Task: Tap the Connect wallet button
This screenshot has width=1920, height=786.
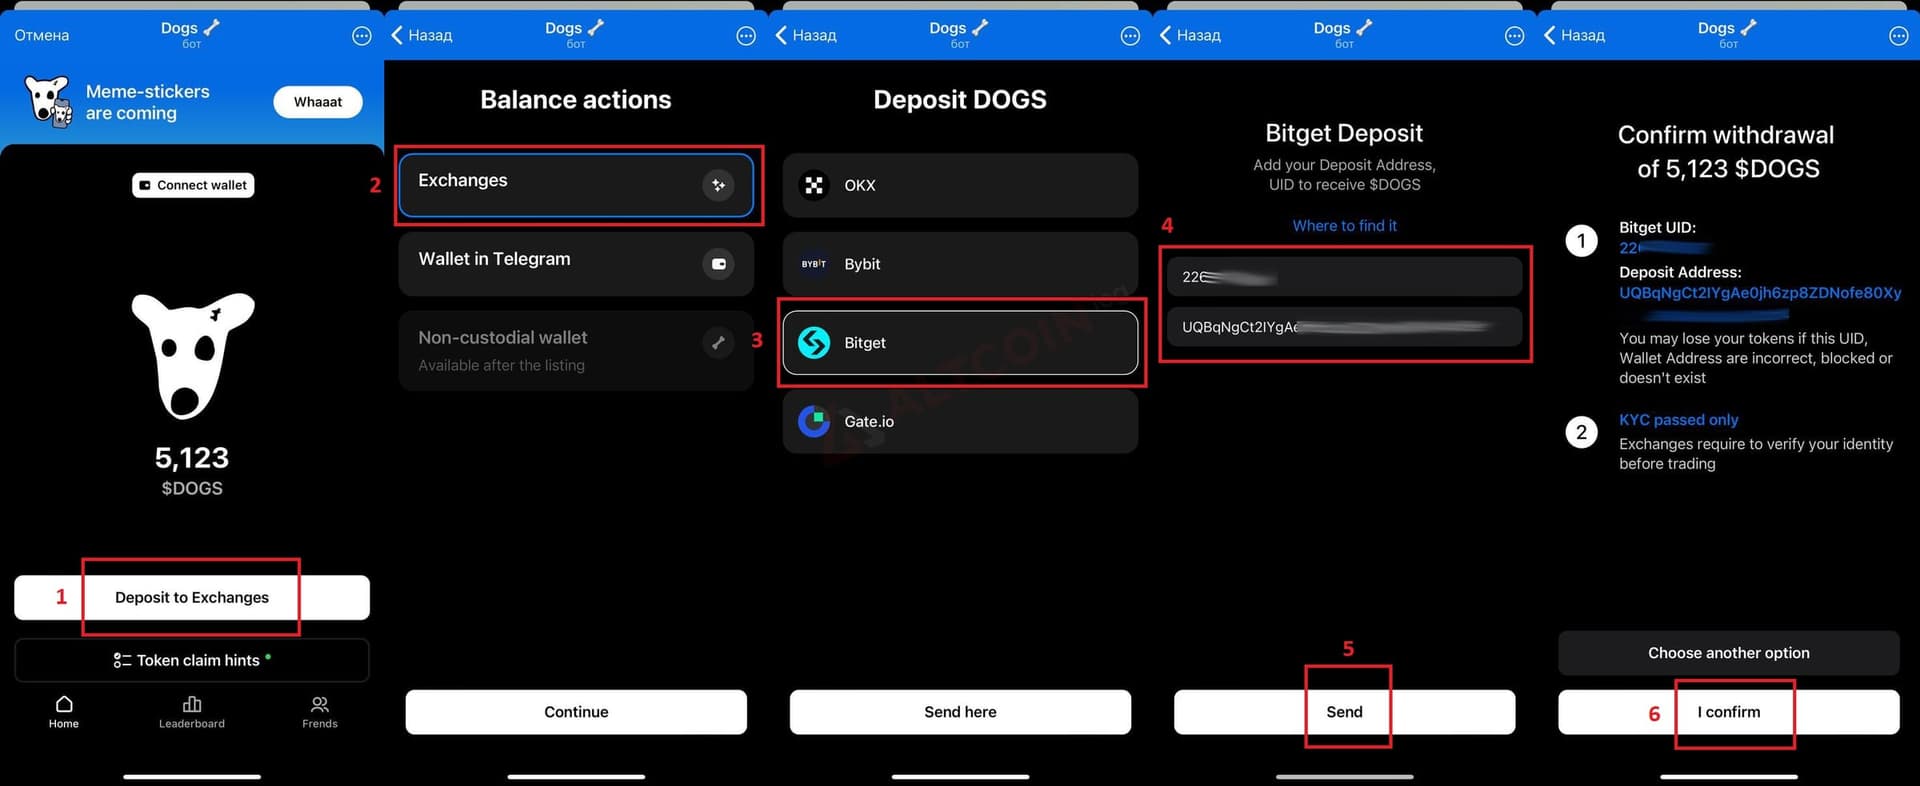Action: (x=193, y=185)
